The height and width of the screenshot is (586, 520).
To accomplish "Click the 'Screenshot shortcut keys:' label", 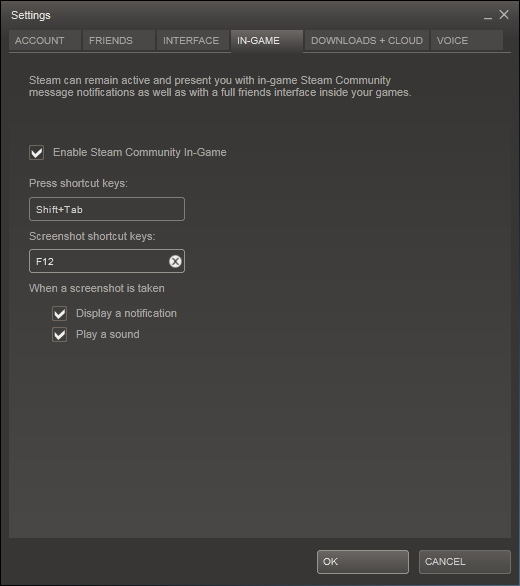I will click(92, 236).
